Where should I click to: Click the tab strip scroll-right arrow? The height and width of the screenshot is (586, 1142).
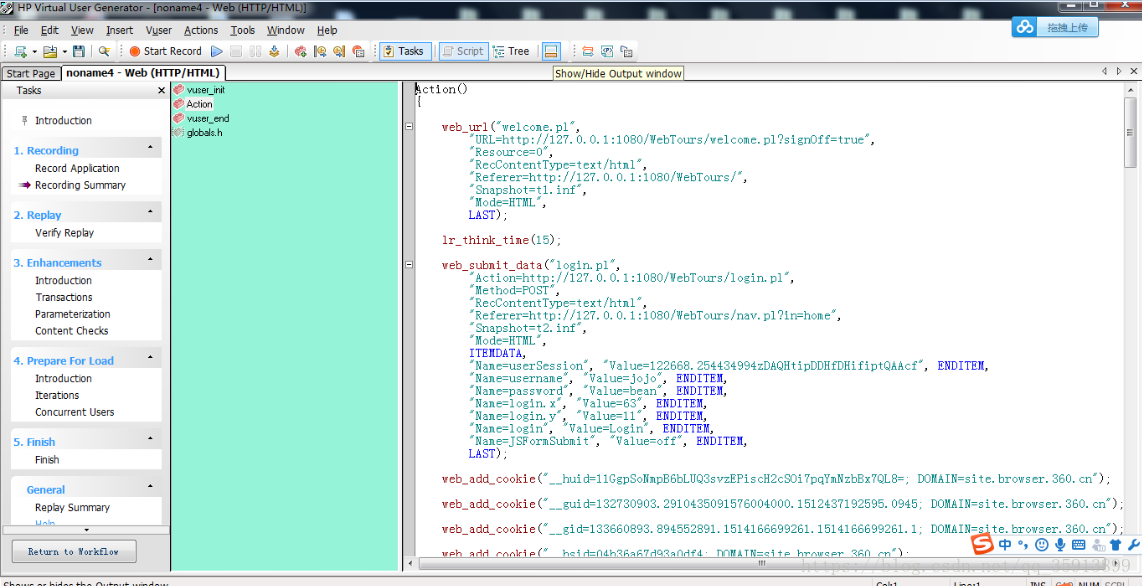[1119, 71]
